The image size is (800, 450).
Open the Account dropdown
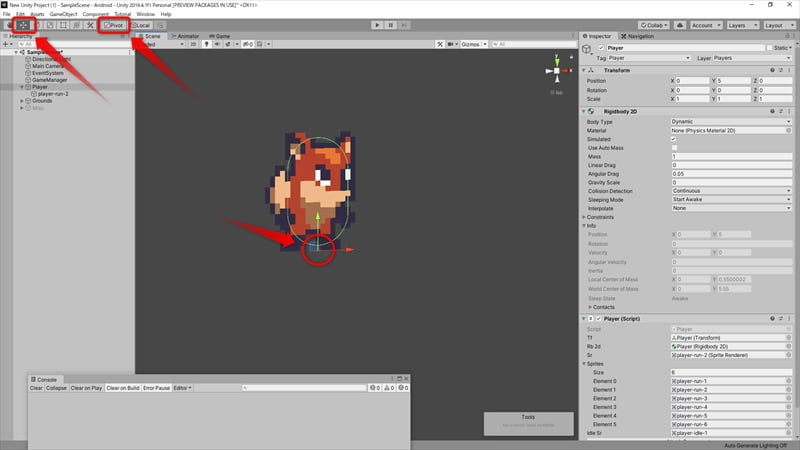[x=706, y=25]
